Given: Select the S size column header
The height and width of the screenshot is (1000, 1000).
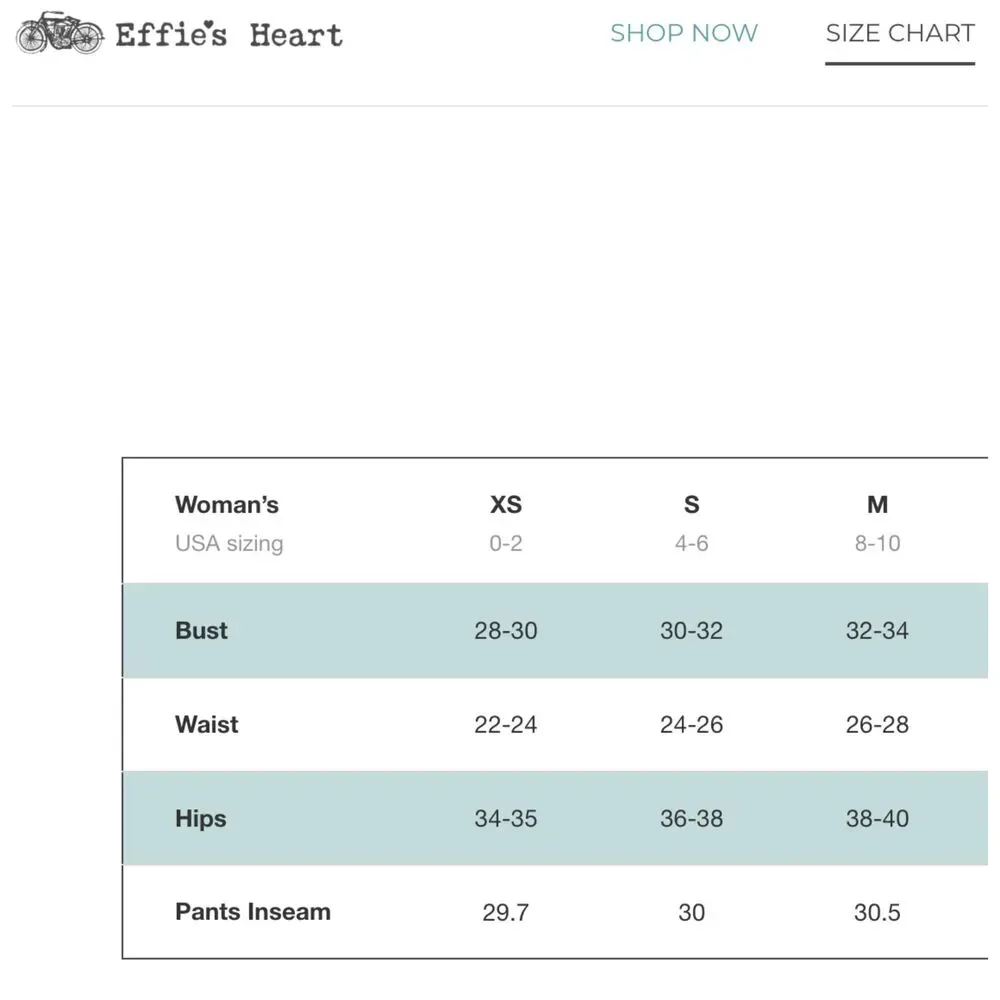Looking at the screenshot, I should 691,505.
